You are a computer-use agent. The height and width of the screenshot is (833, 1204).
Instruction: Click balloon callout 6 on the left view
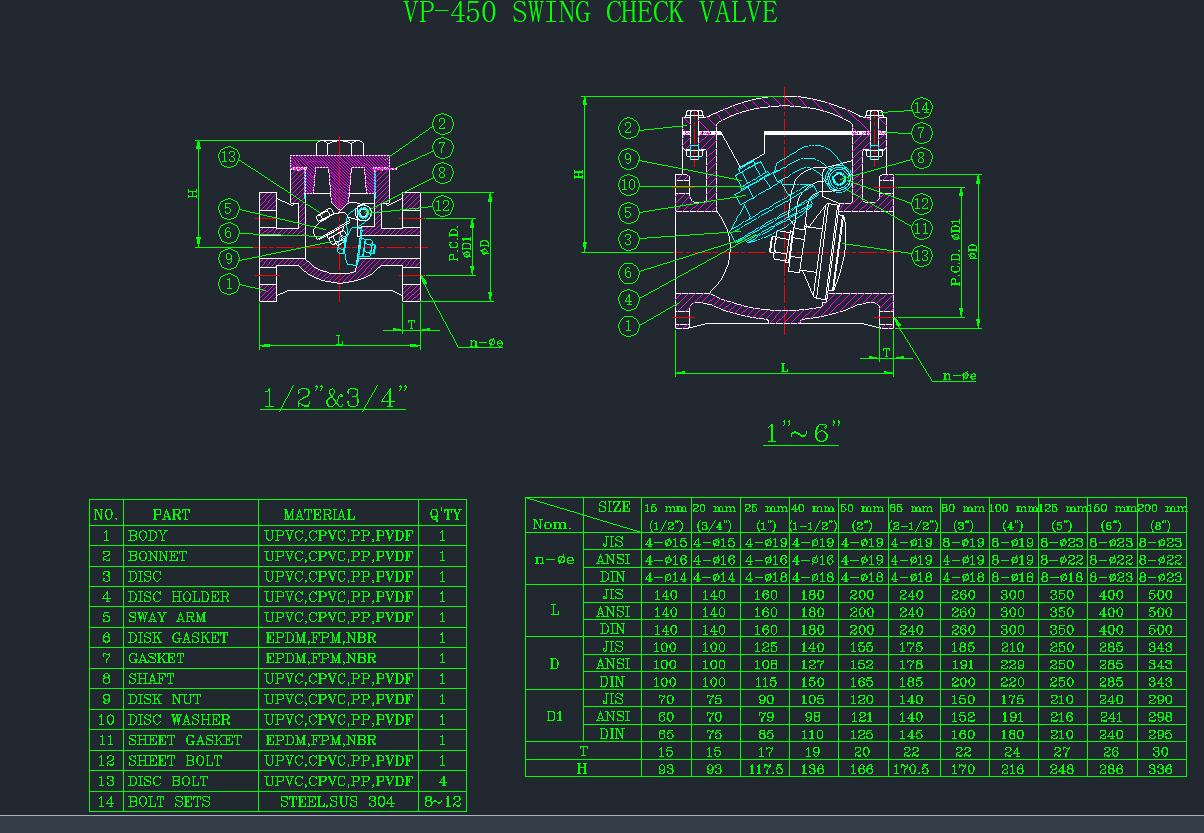[229, 233]
